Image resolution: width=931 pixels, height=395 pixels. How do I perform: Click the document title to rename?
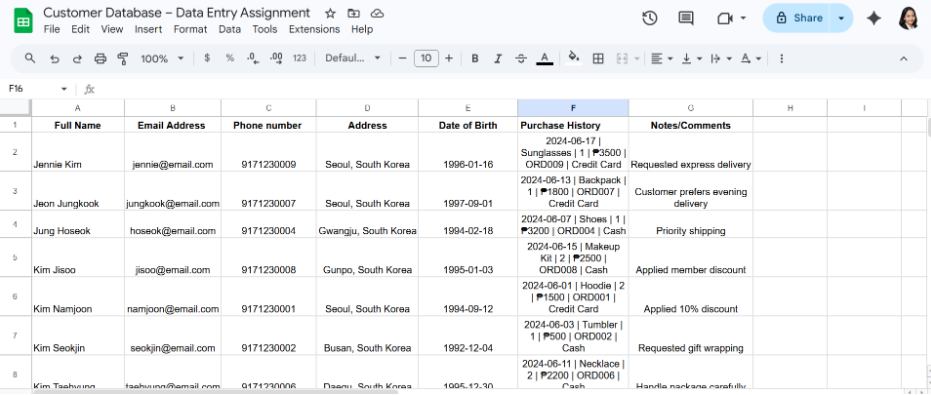tap(176, 12)
